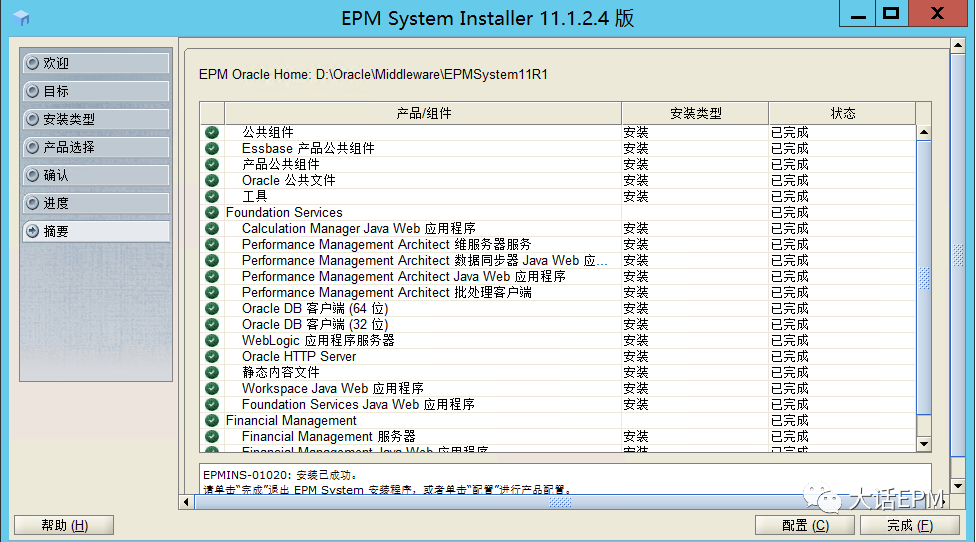The image size is (976, 542).
Task: Click the EPM Oracle Home path text
Action: click(x=373, y=75)
